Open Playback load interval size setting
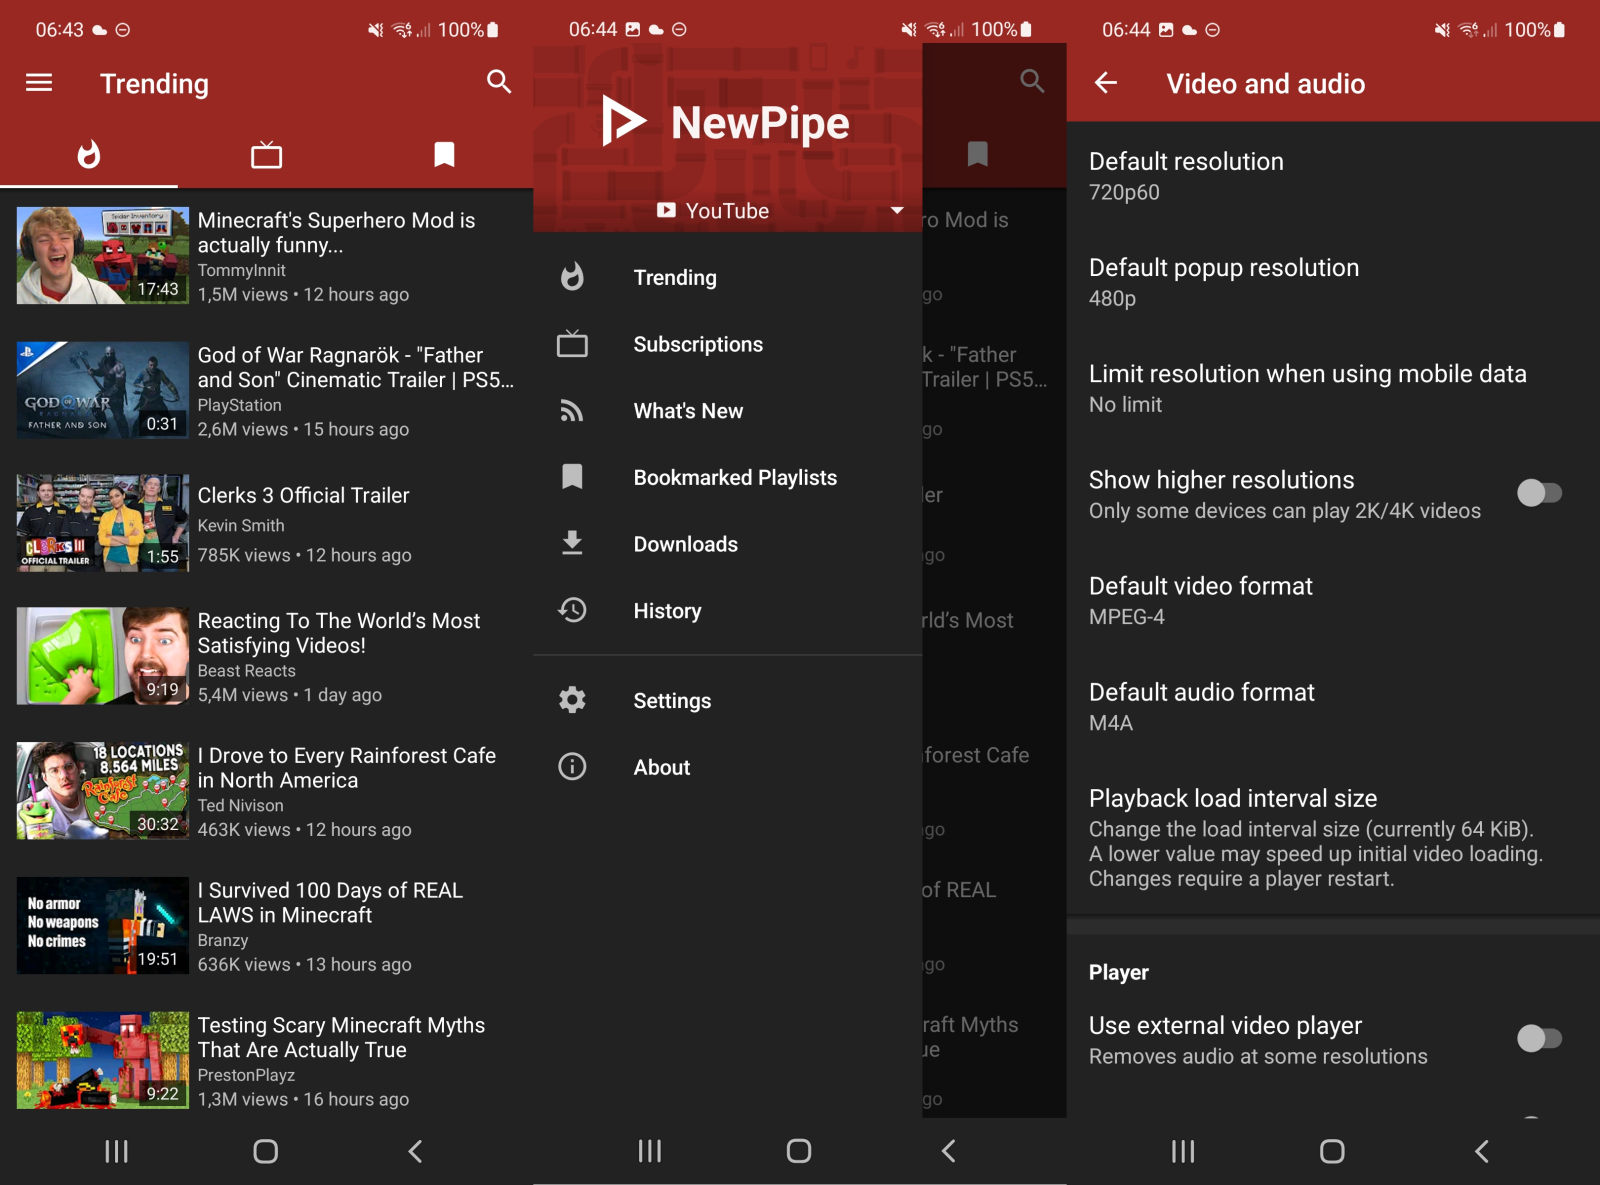 1333,837
